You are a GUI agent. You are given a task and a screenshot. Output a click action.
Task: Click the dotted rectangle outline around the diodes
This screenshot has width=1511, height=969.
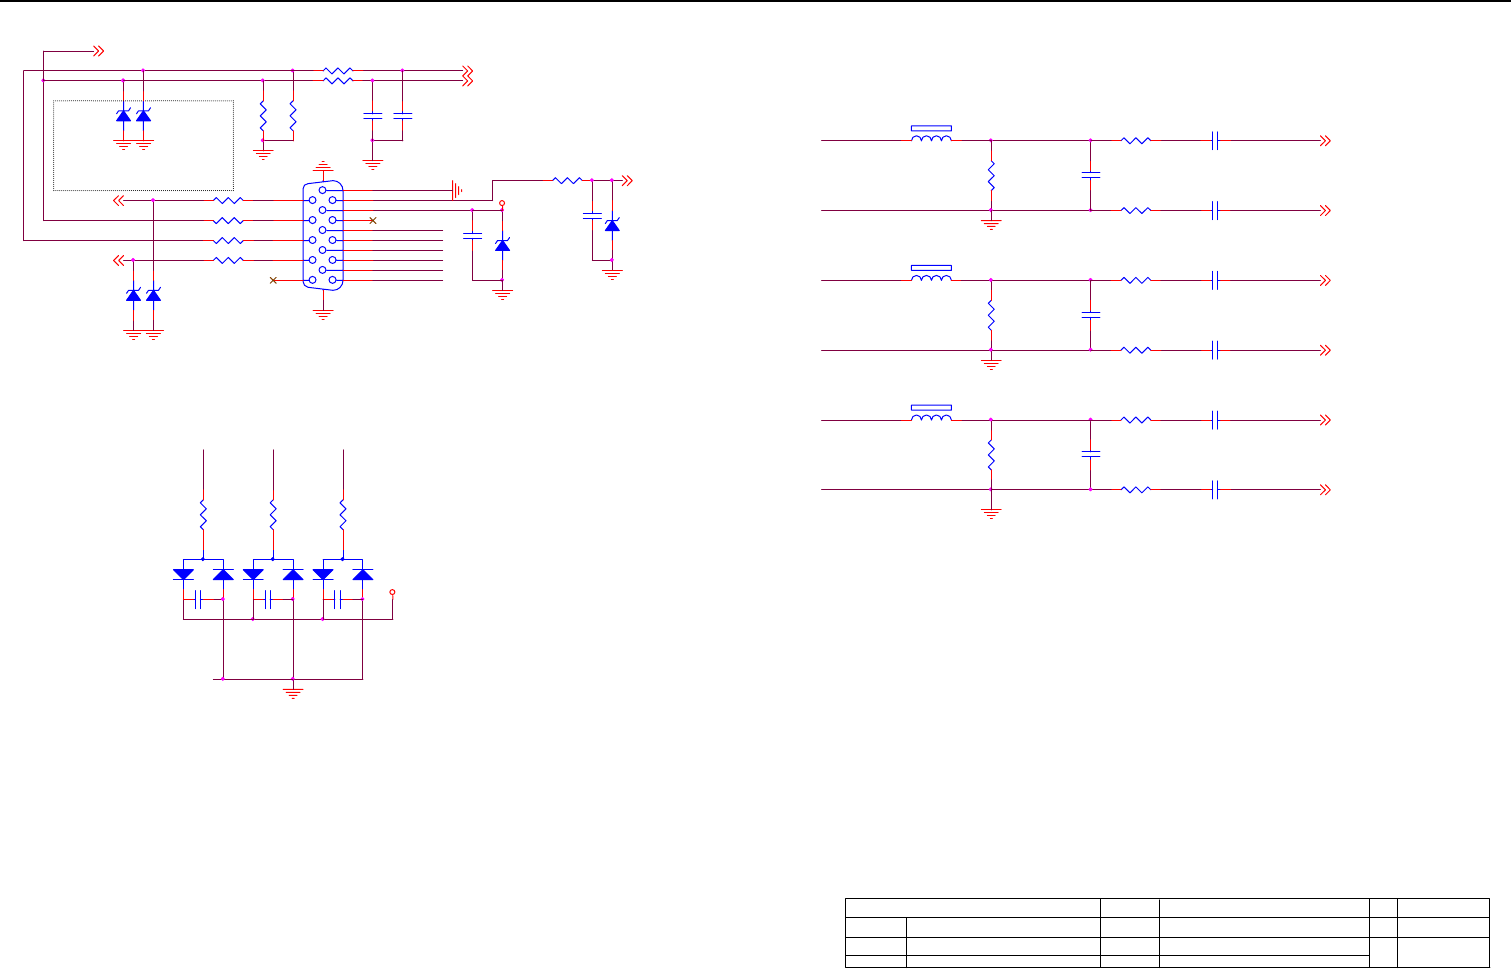[x=143, y=145]
